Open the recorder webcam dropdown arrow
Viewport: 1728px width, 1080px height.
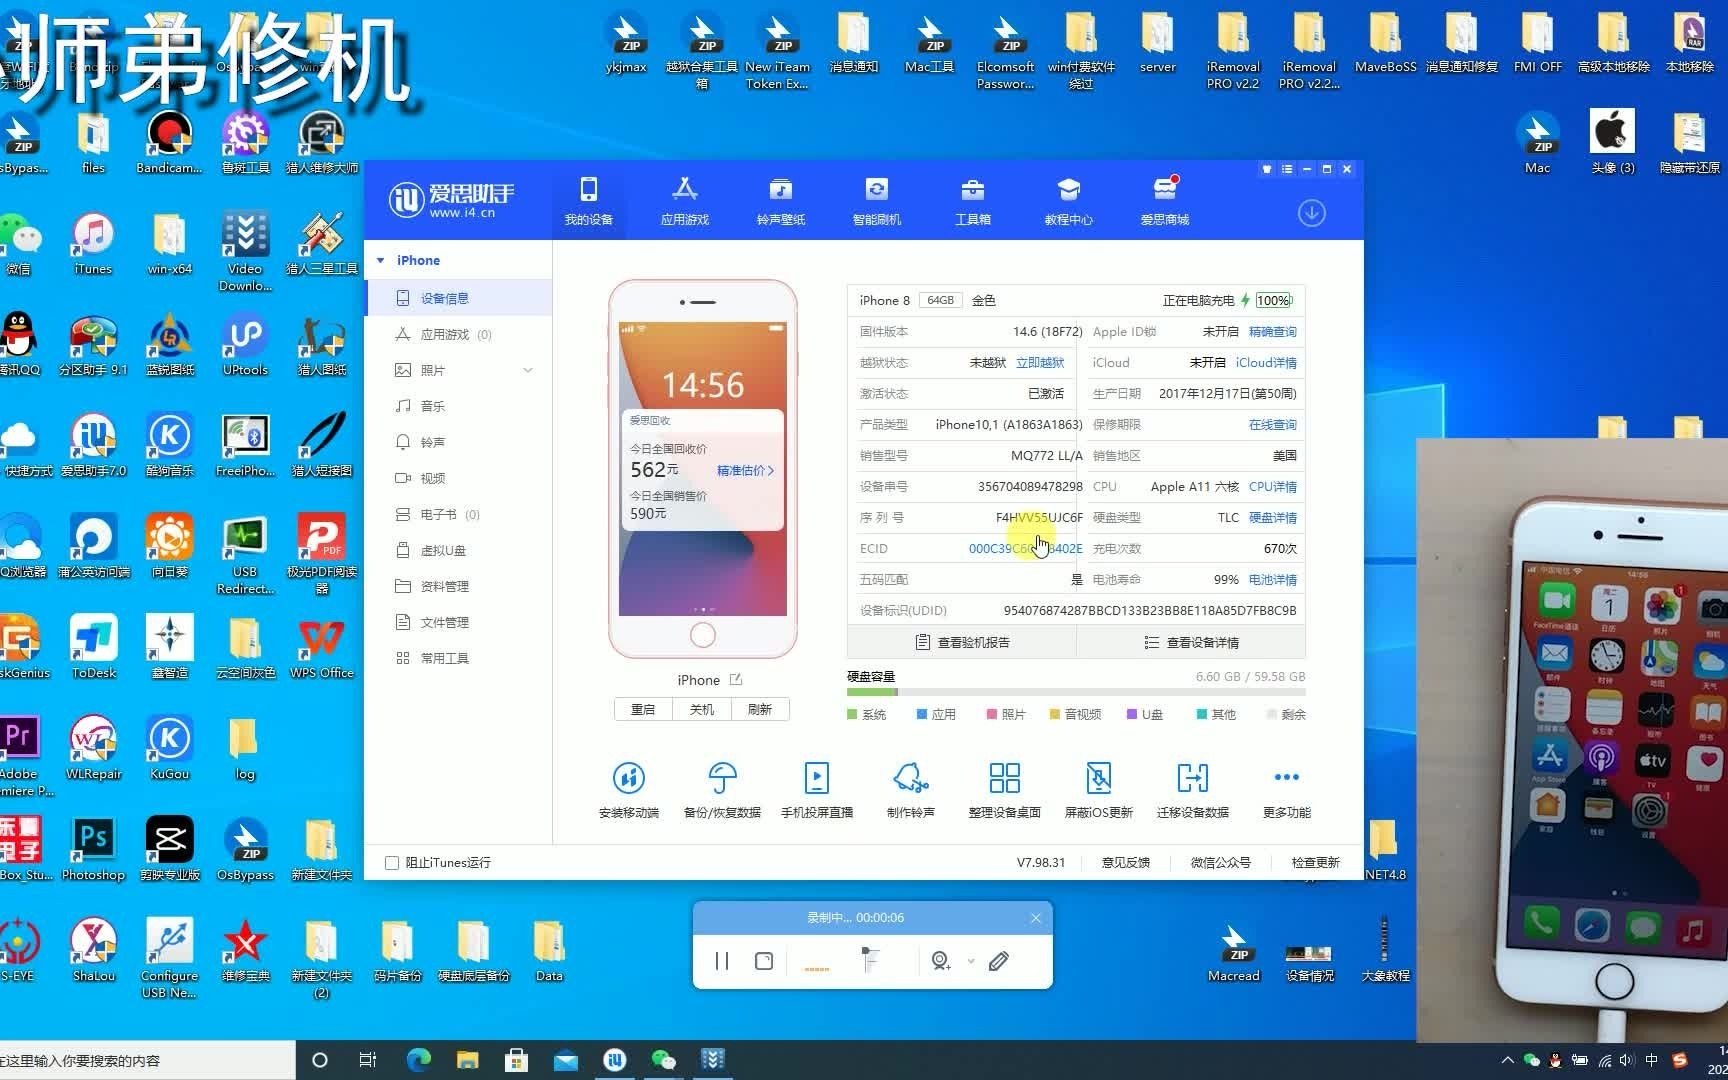[971, 961]
